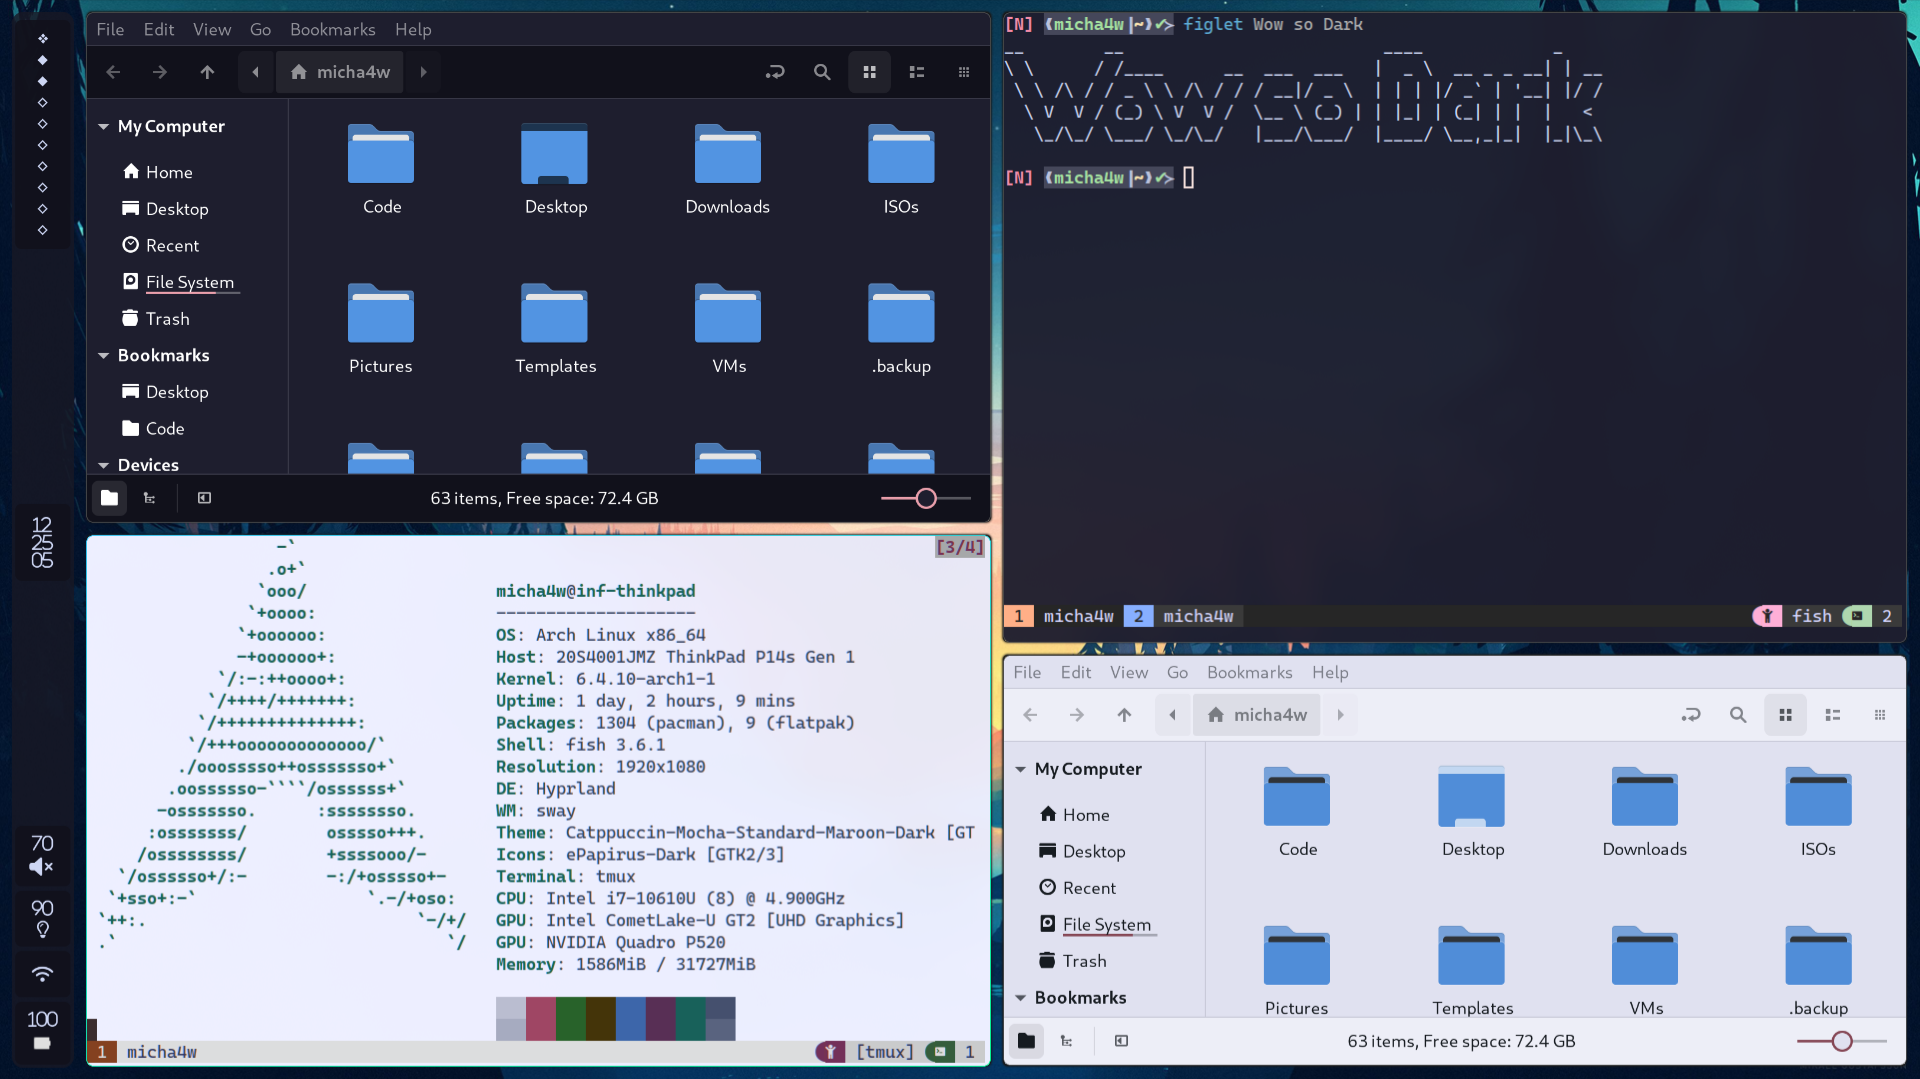Viewport: 1920px width, 1079px height.
Task: Click the left path arrow in the light file manager
Action: 1172,715
